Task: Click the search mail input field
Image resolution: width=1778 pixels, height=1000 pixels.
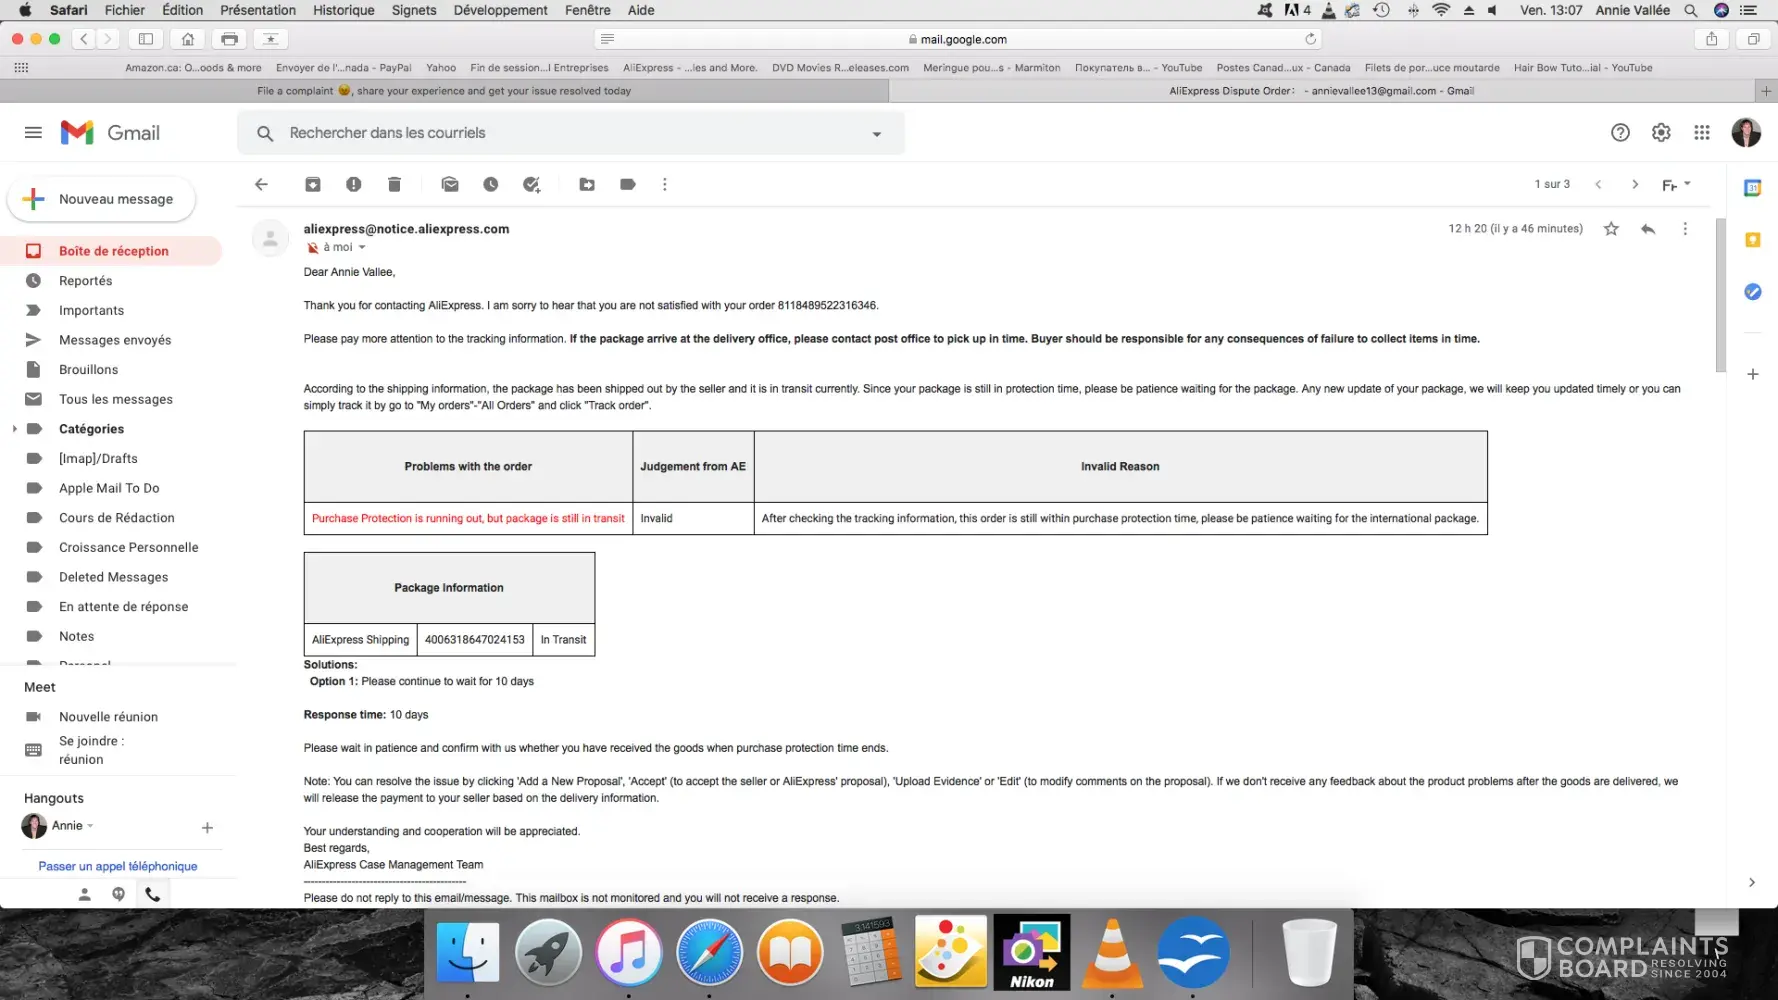Action: [x=571, y=133]
